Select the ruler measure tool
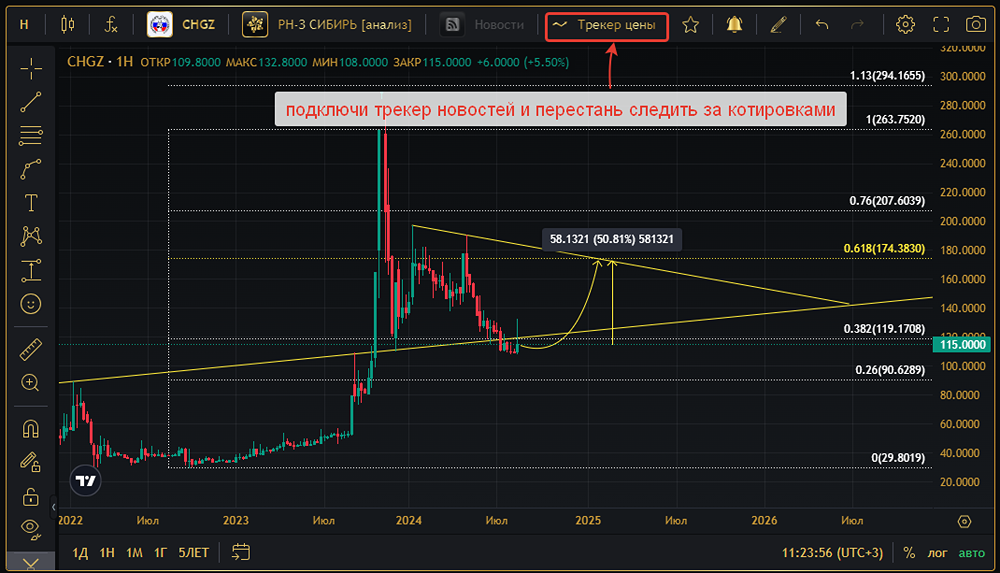Screen dimensions: 1000x573 [31, 350]
